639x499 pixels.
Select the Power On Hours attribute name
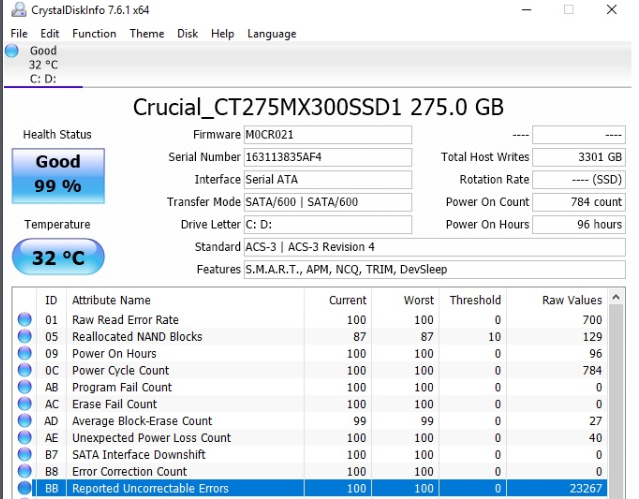coord(114,353)
